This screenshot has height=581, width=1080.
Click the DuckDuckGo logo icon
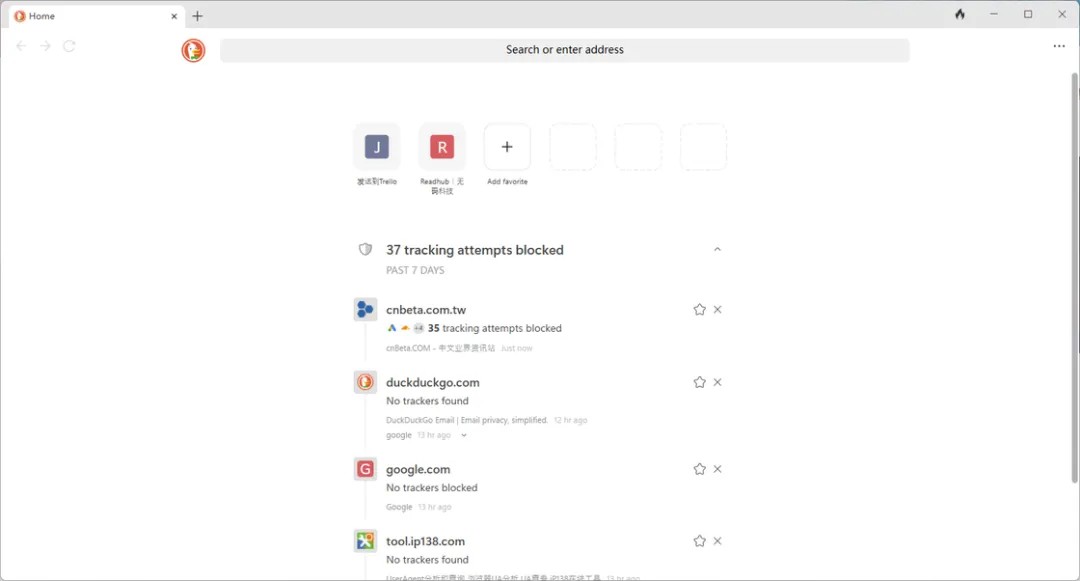point(193,50)
